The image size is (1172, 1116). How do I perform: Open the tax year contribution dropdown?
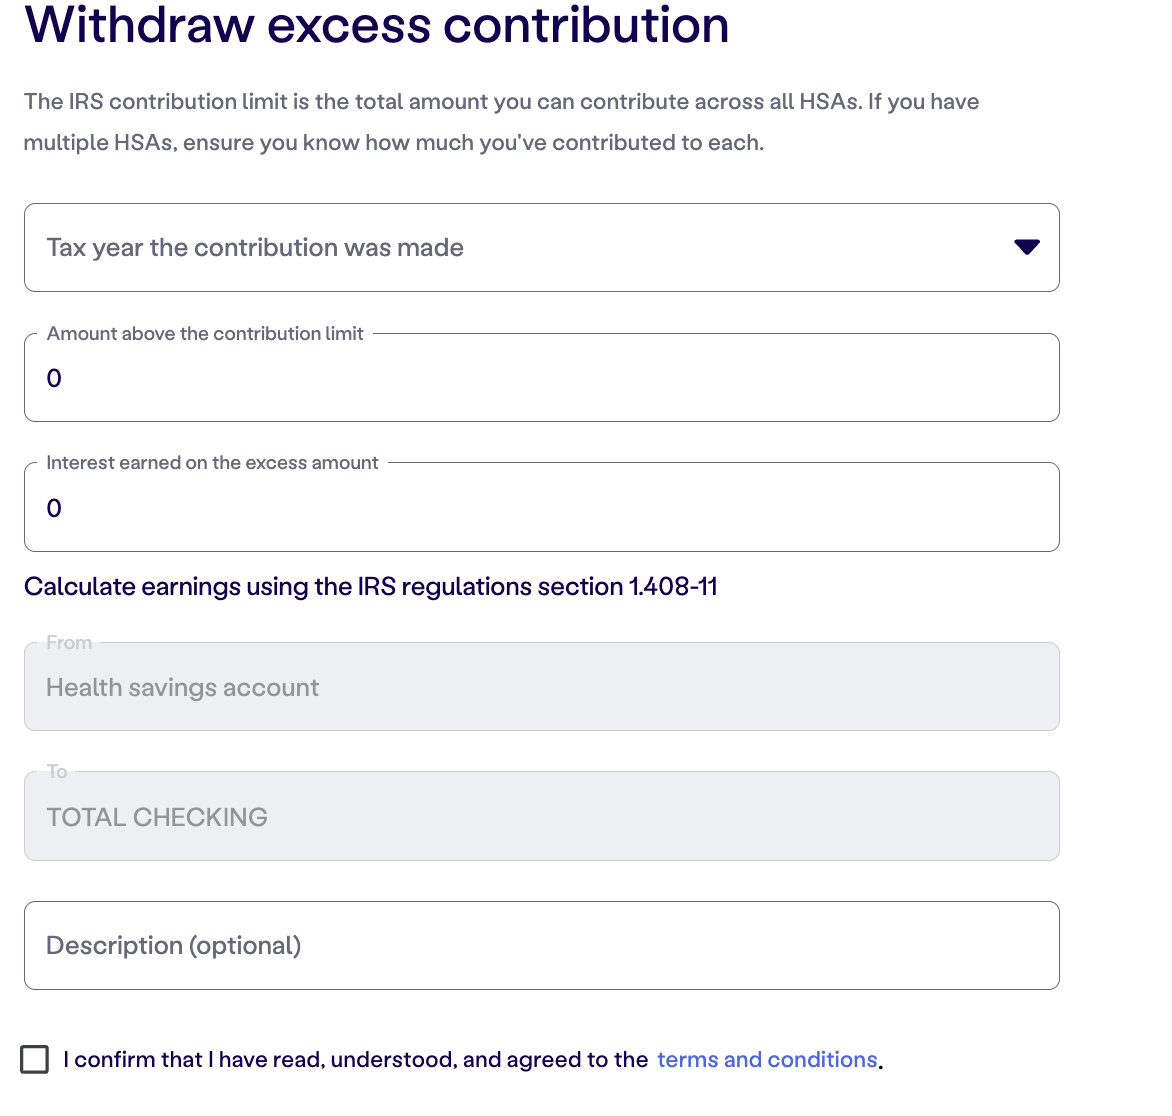541,247
